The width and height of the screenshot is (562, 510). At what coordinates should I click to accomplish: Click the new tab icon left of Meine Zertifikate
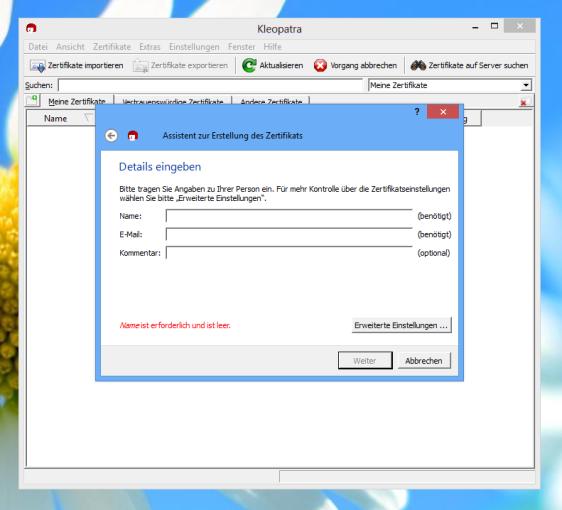point(33,100)
